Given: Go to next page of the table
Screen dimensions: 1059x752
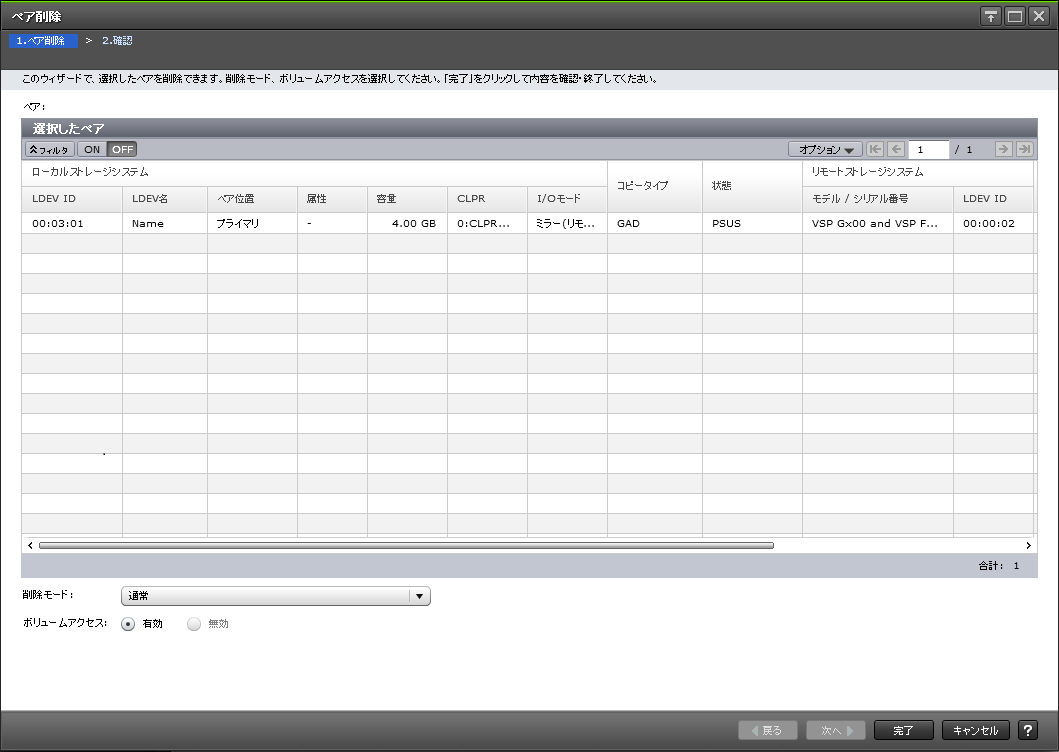Looking at the screenshot, I should 1003,149.
